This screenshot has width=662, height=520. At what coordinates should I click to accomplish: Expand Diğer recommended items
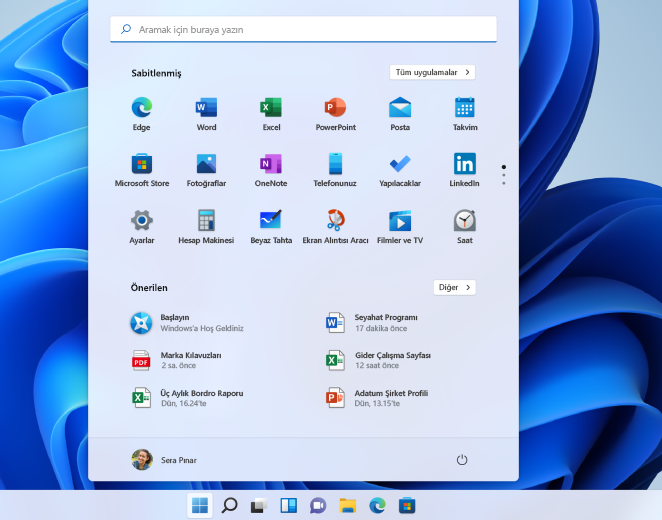pos(454,287)
